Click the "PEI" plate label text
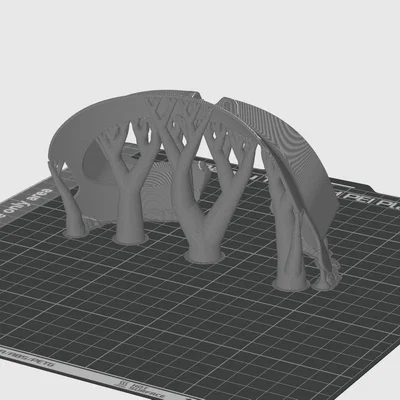The height and width of the screenshot is (400, 400). click(x=359, y=197)
